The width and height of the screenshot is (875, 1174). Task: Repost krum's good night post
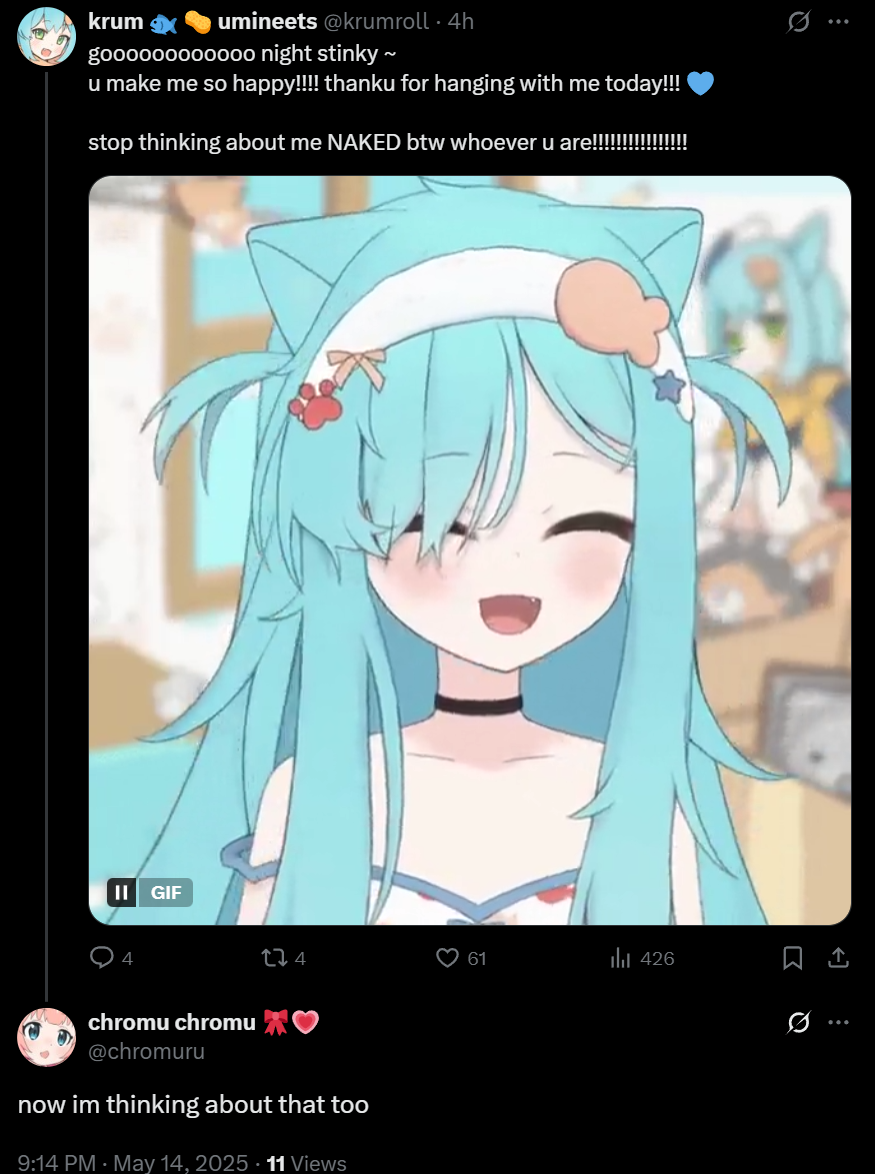pyautogui.click(x=283, y=958)
